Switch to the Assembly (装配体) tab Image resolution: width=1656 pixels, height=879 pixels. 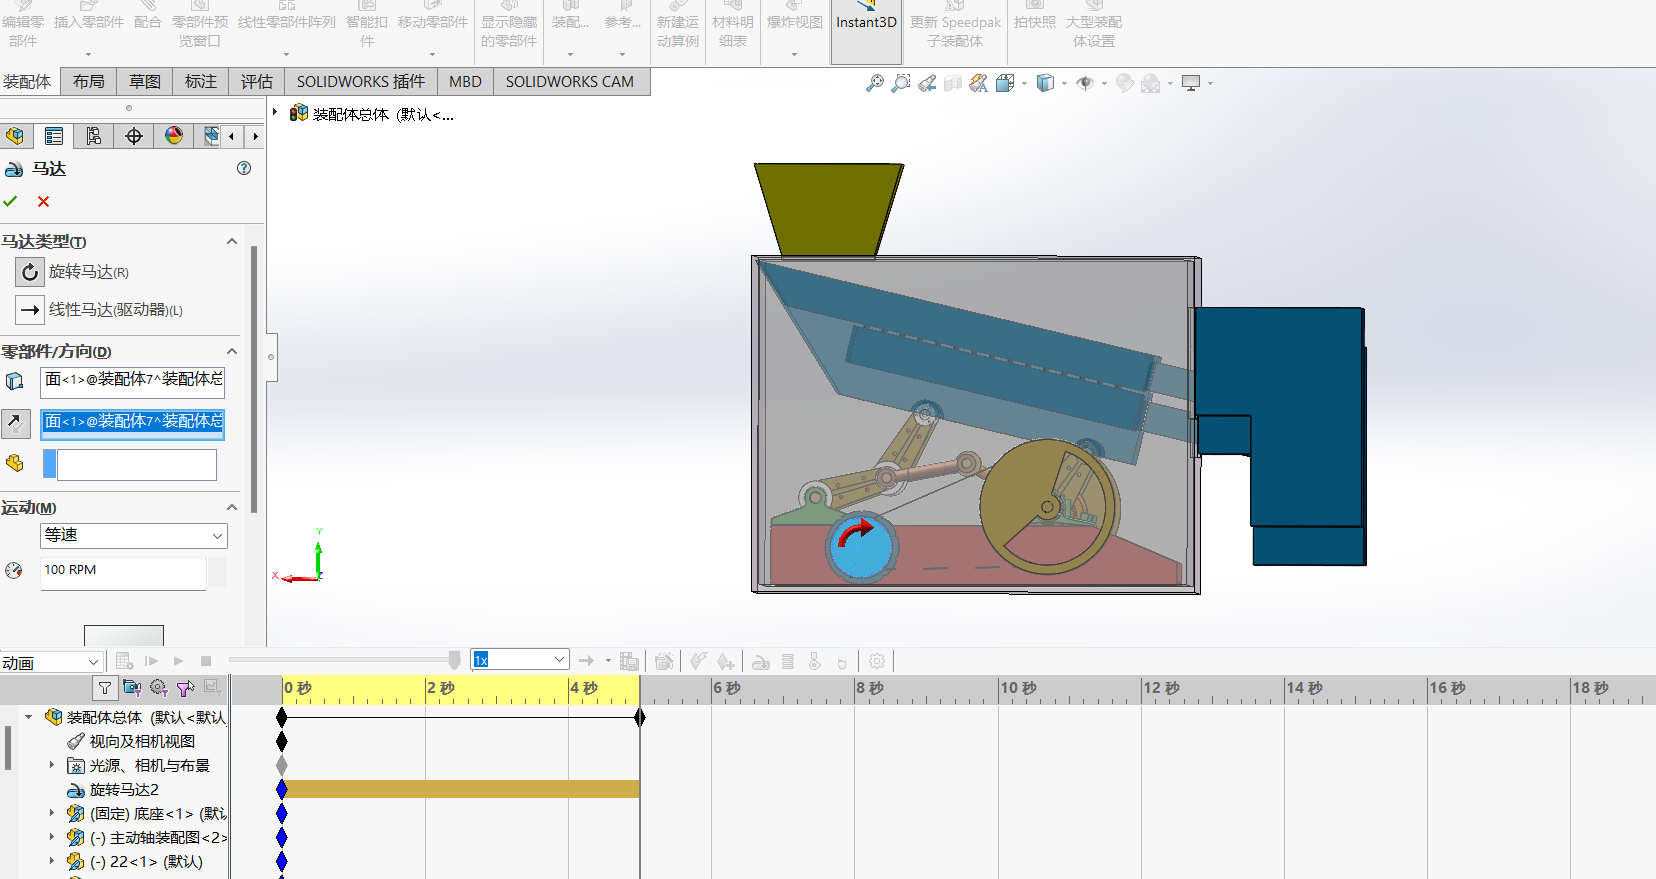28,82
